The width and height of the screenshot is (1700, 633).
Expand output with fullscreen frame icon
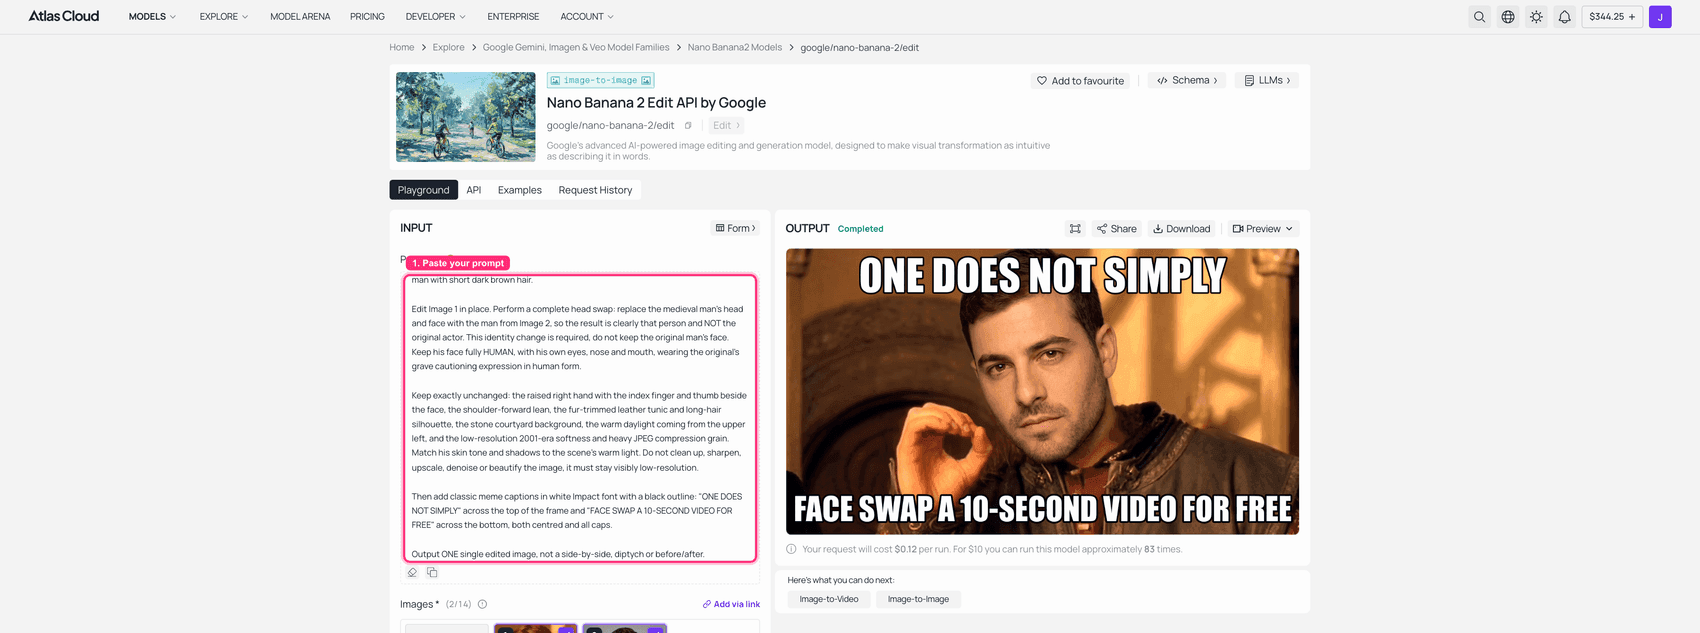click(x=1075, y=229)
